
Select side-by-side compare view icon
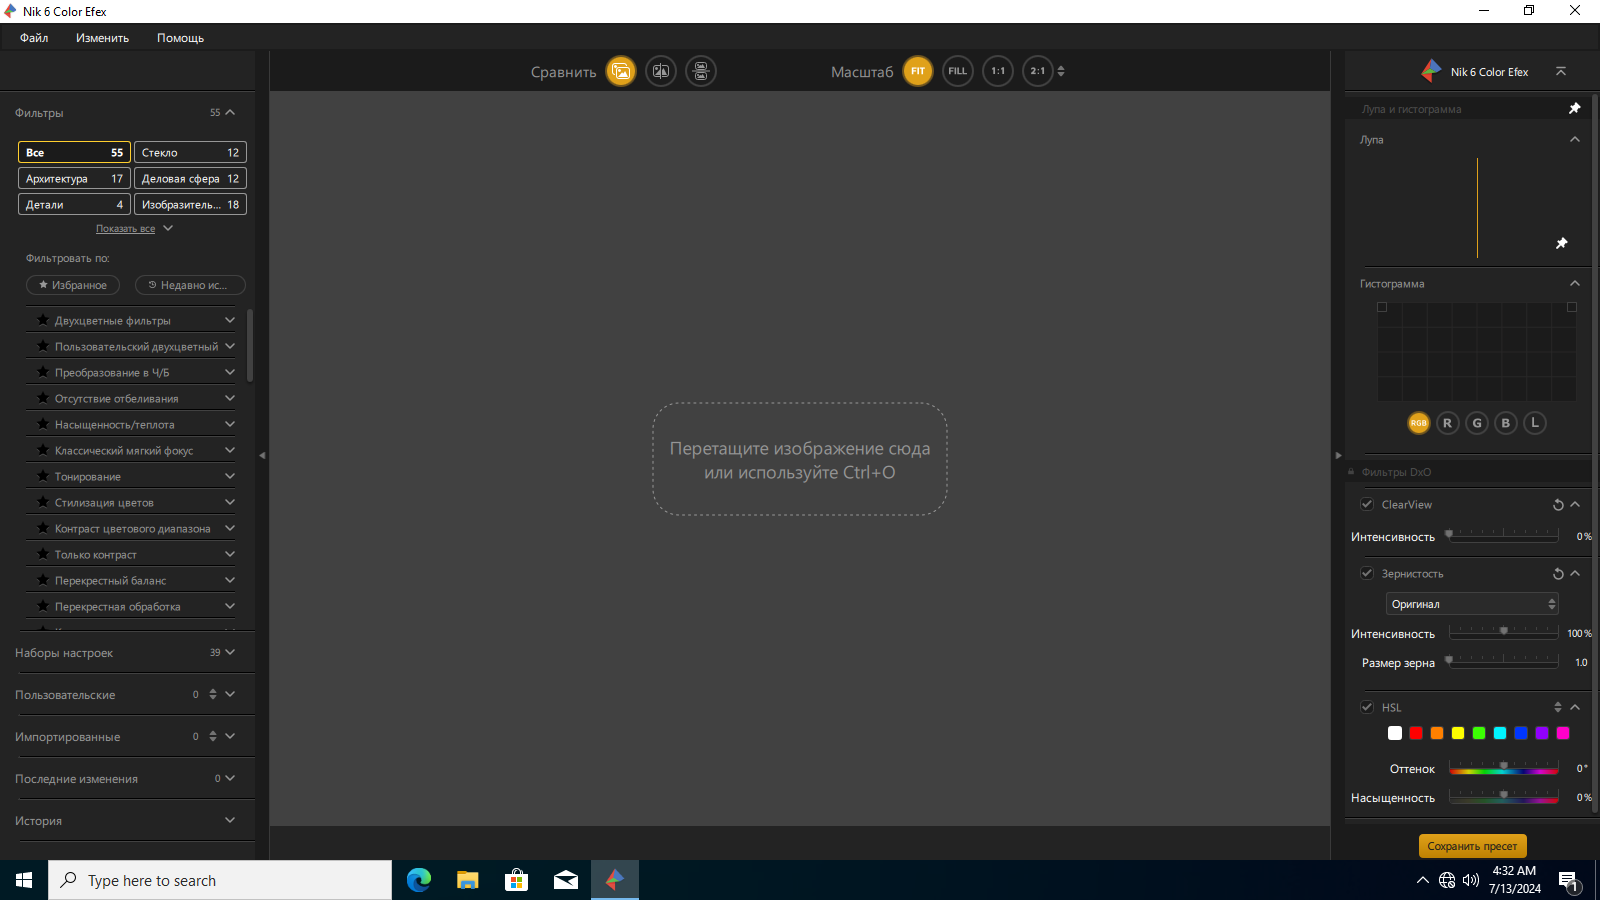701,71
